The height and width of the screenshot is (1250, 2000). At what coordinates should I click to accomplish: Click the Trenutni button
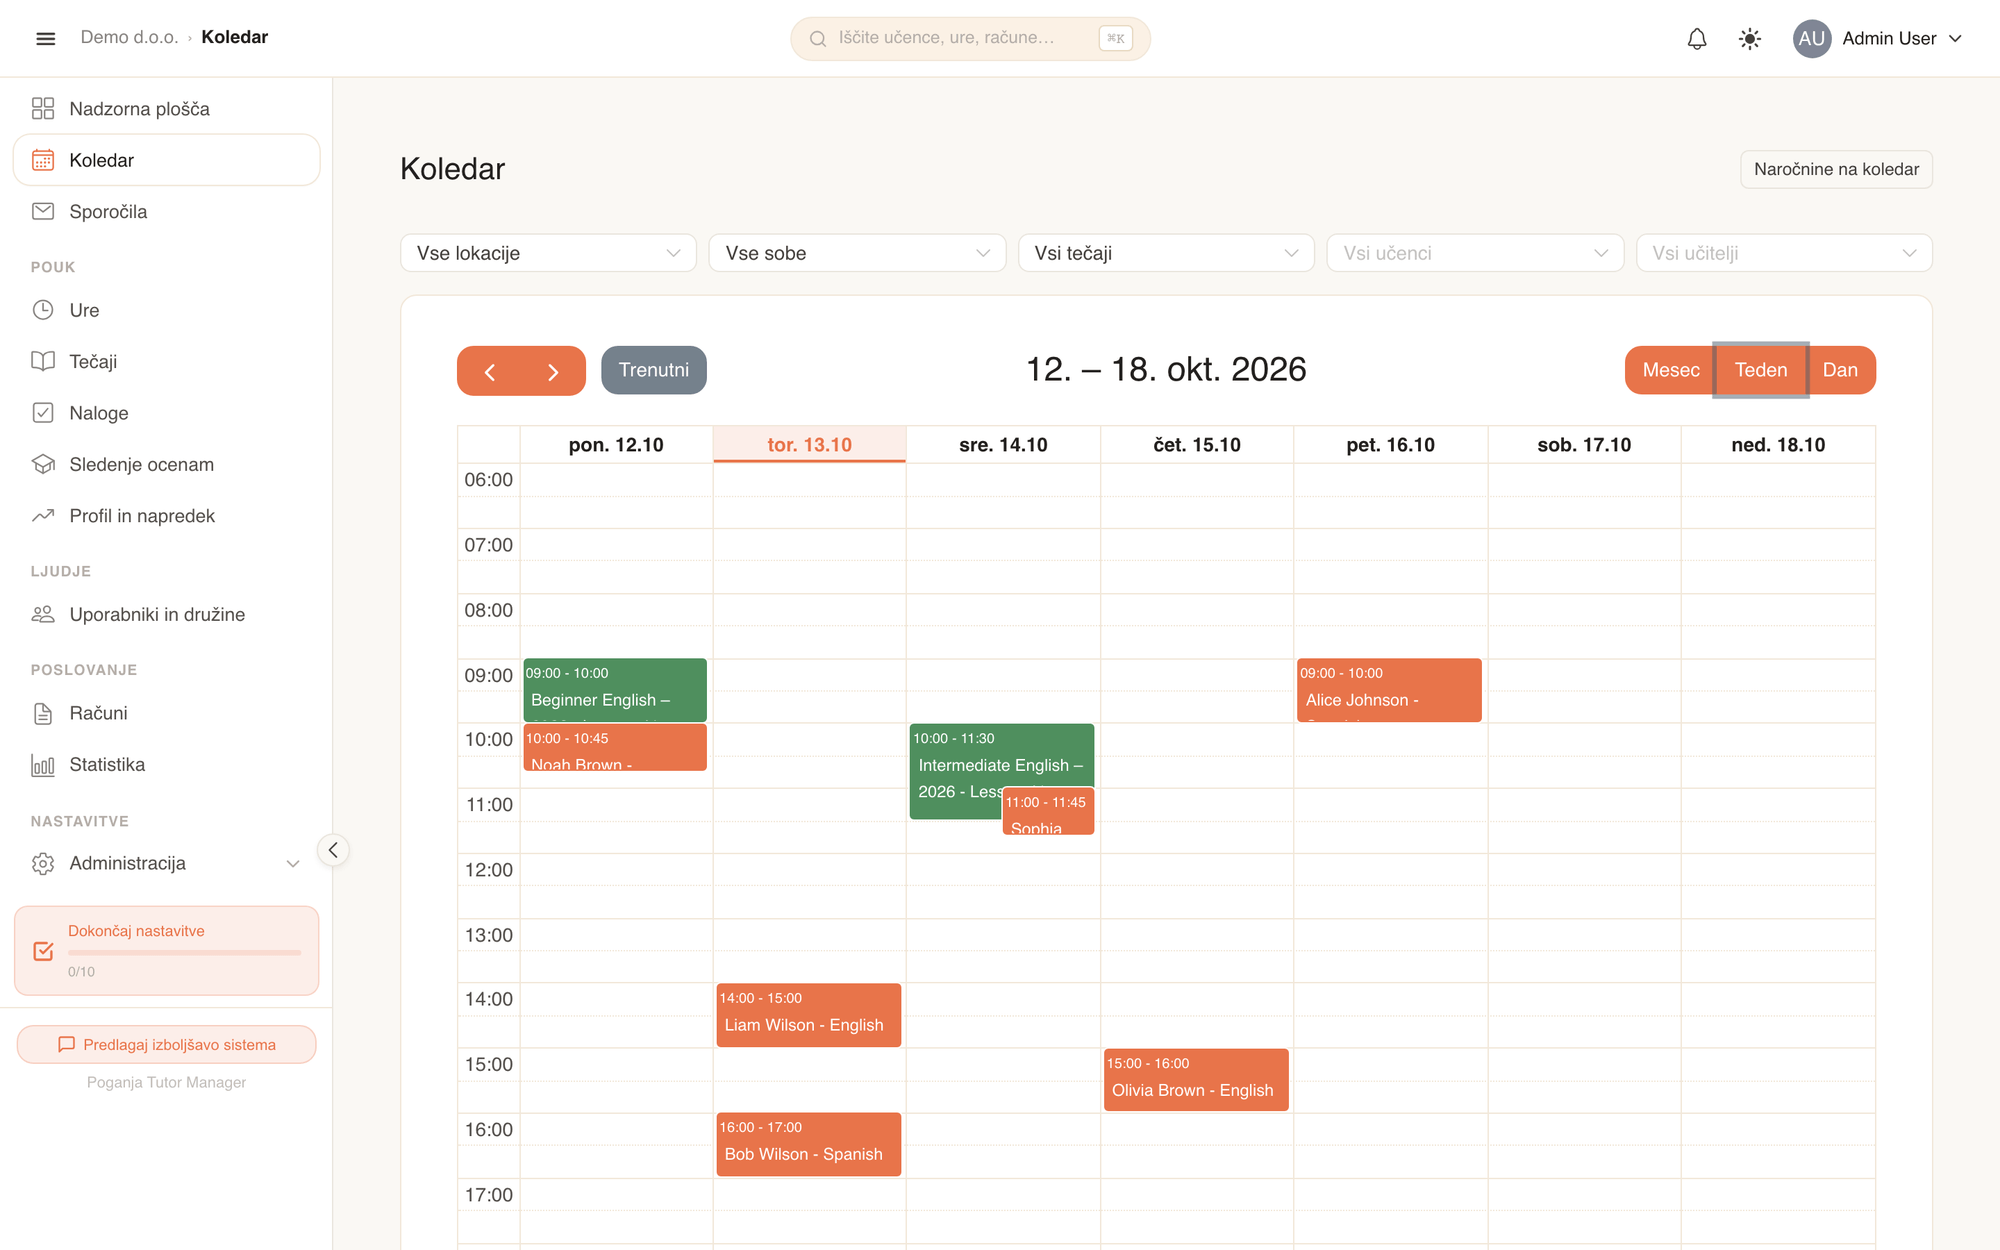click(x=654, y=370)
